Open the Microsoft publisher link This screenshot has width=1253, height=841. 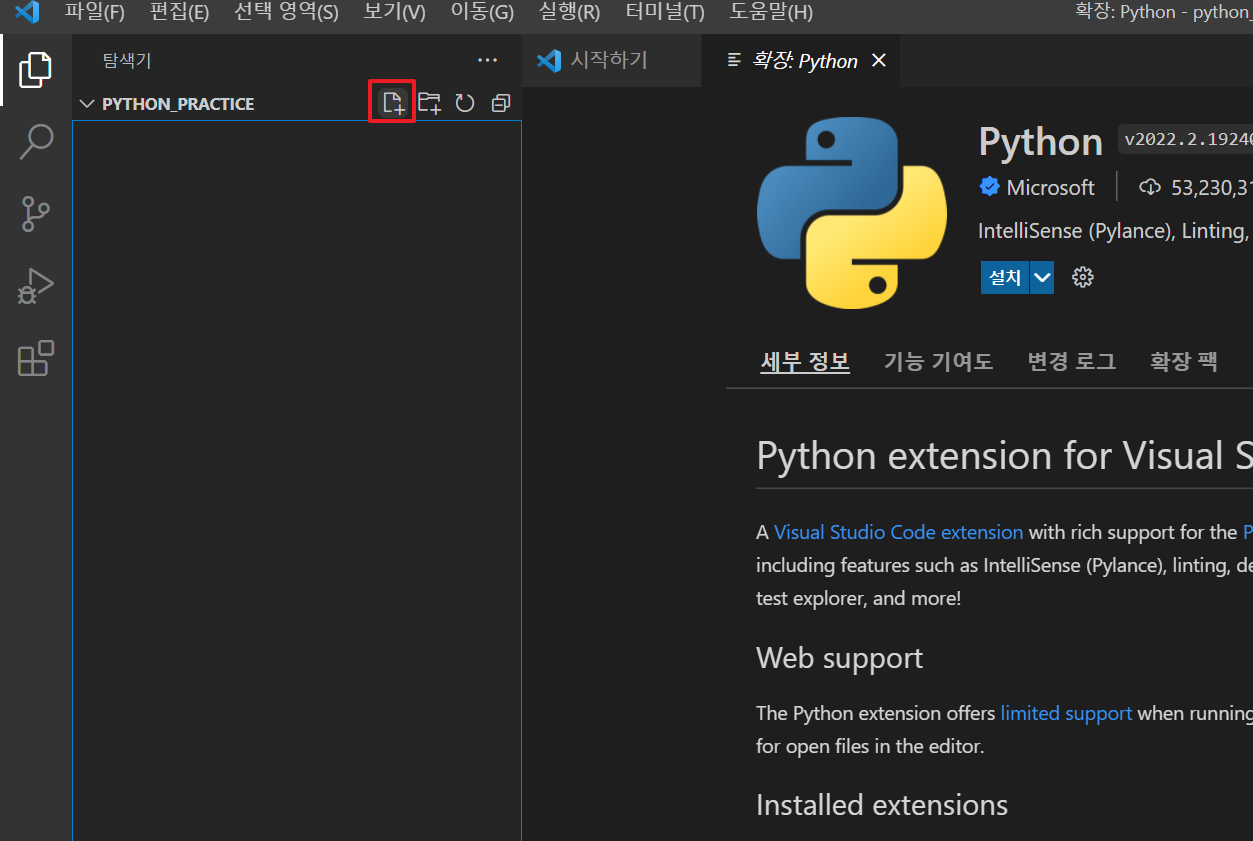point(1050,187)
